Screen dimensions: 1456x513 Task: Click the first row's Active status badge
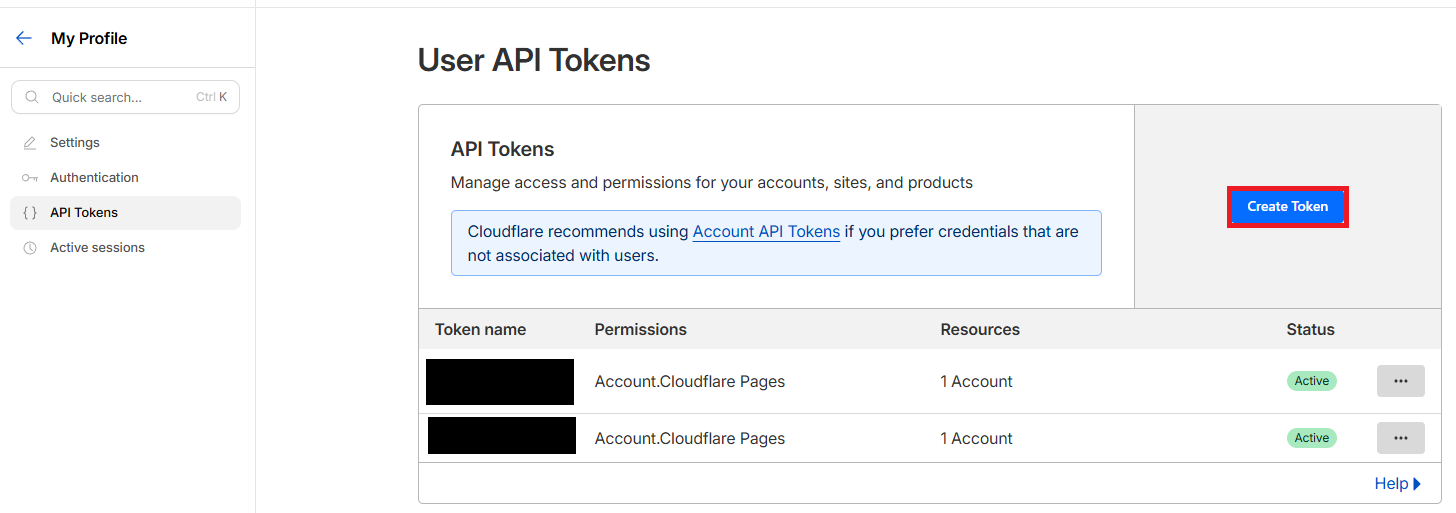1311,381
